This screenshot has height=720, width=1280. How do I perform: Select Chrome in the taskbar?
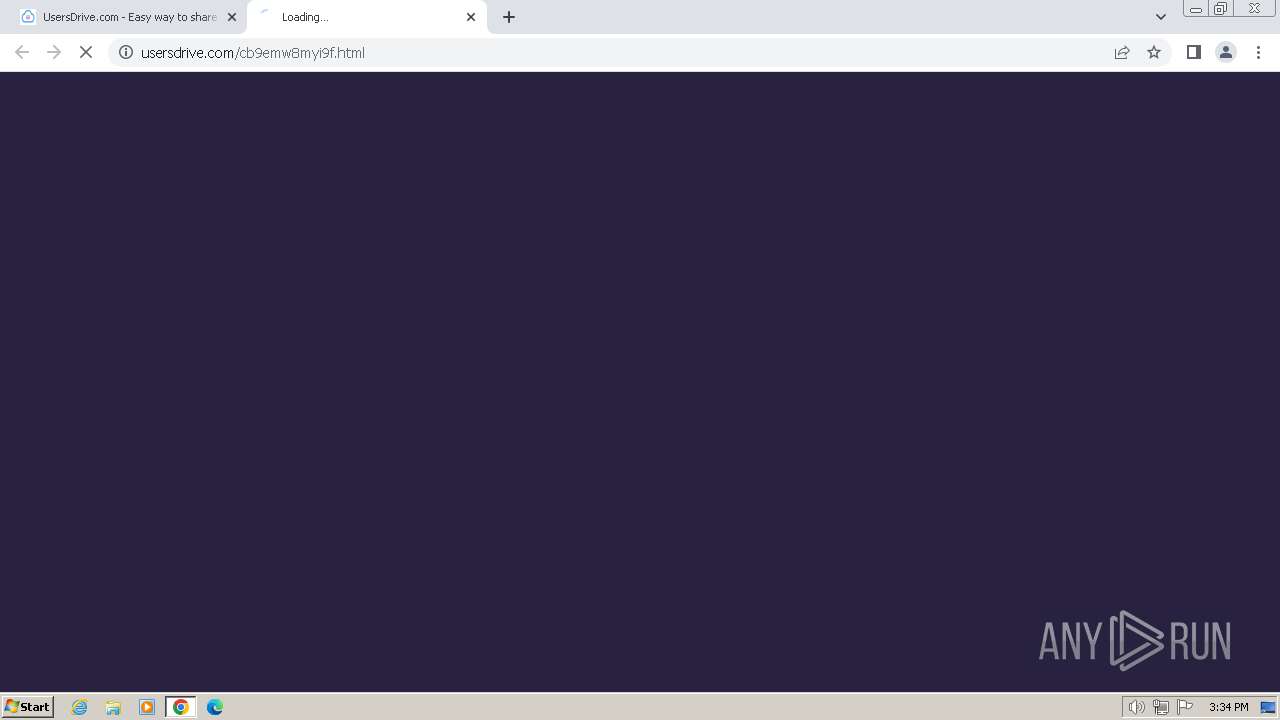click(181, 707)
